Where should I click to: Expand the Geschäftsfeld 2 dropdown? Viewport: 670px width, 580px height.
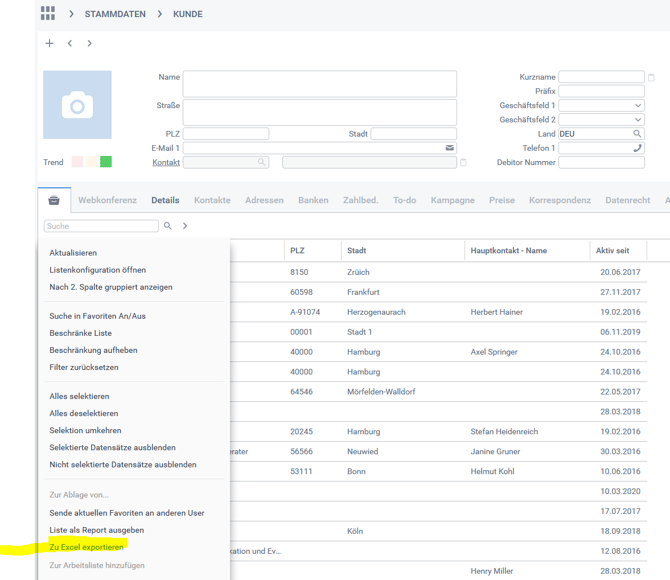pos(637,120)
